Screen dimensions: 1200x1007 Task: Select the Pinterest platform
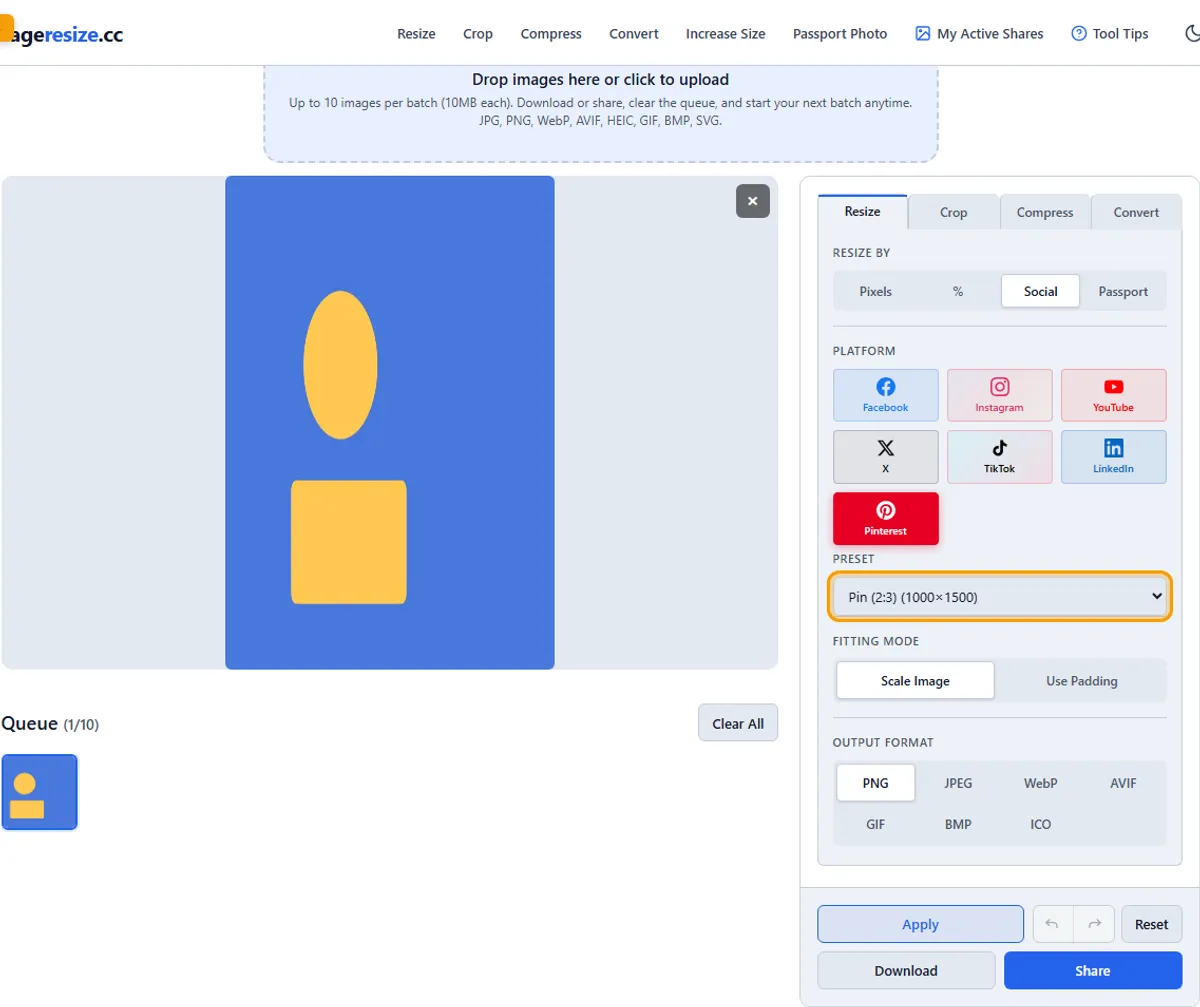[885, 518]
